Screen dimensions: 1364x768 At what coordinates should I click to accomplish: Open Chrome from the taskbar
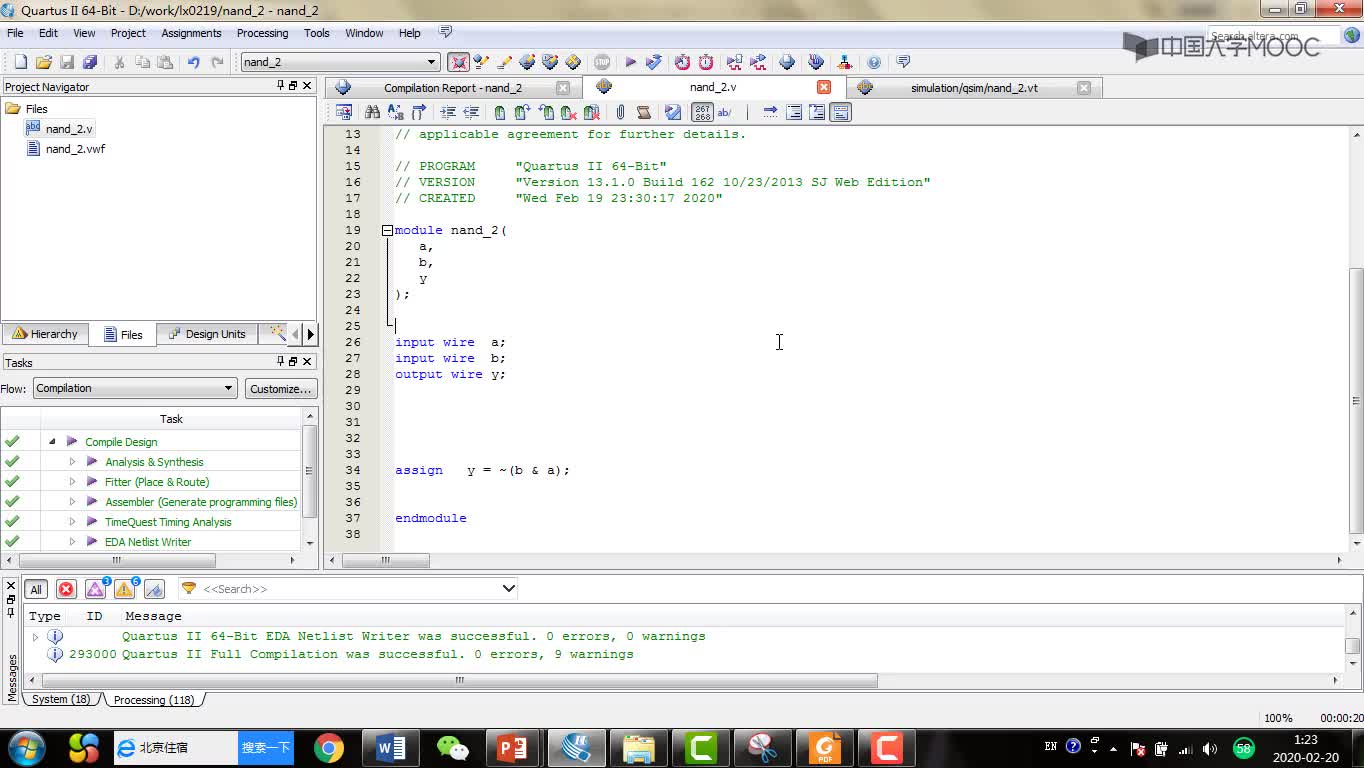coord(328,748)
